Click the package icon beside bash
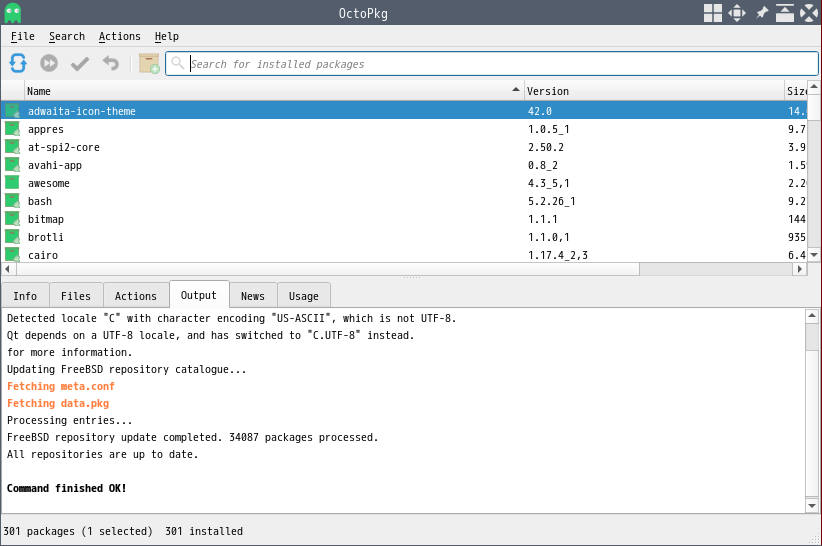The height and width of the screenshot is (546, 822). [x=13, y=201]
